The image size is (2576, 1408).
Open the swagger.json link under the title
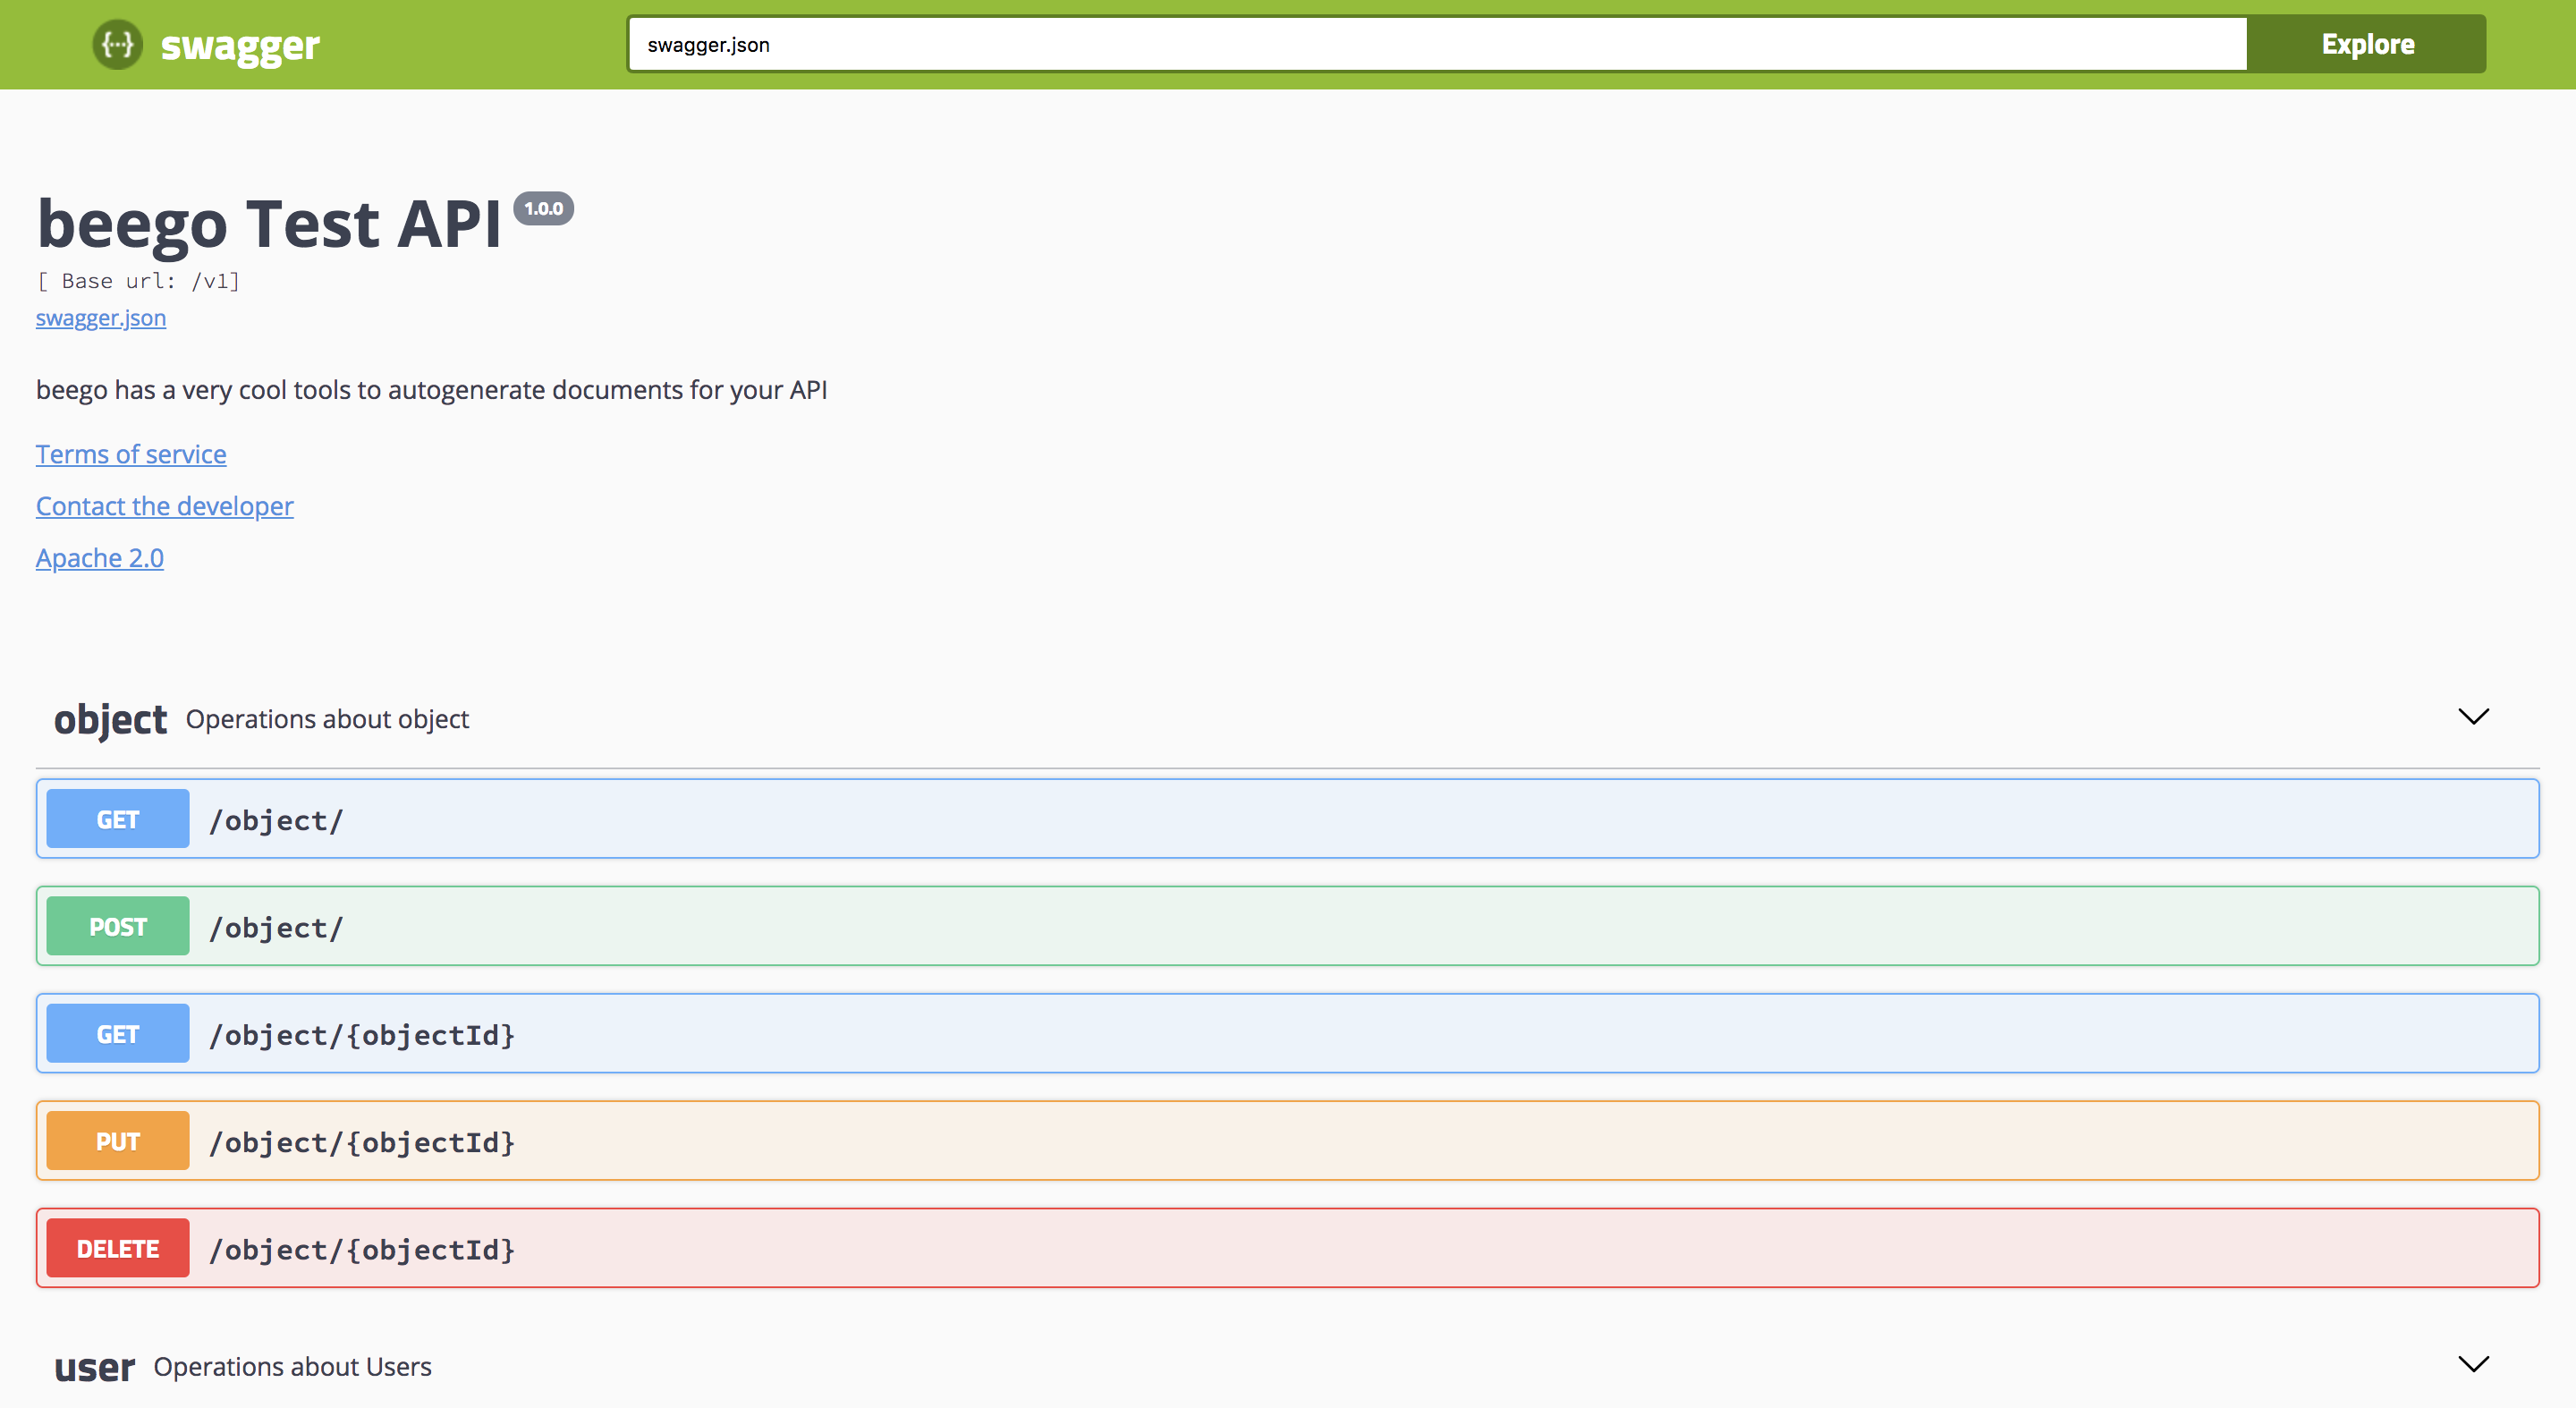[101, 318]
